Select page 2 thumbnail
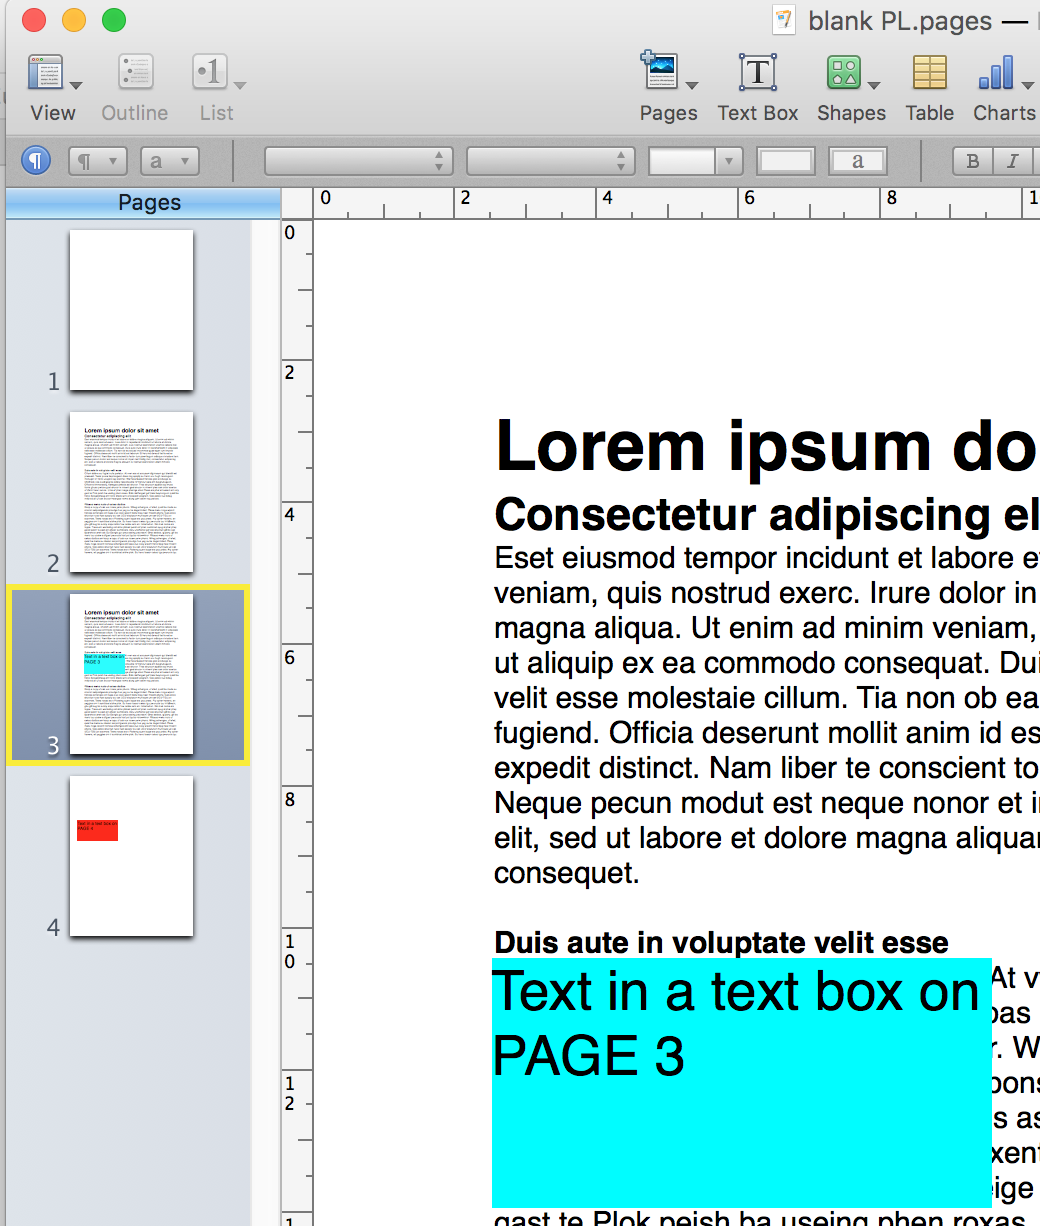This screenshot has height=1226, width=1040. tap(131, 492)
